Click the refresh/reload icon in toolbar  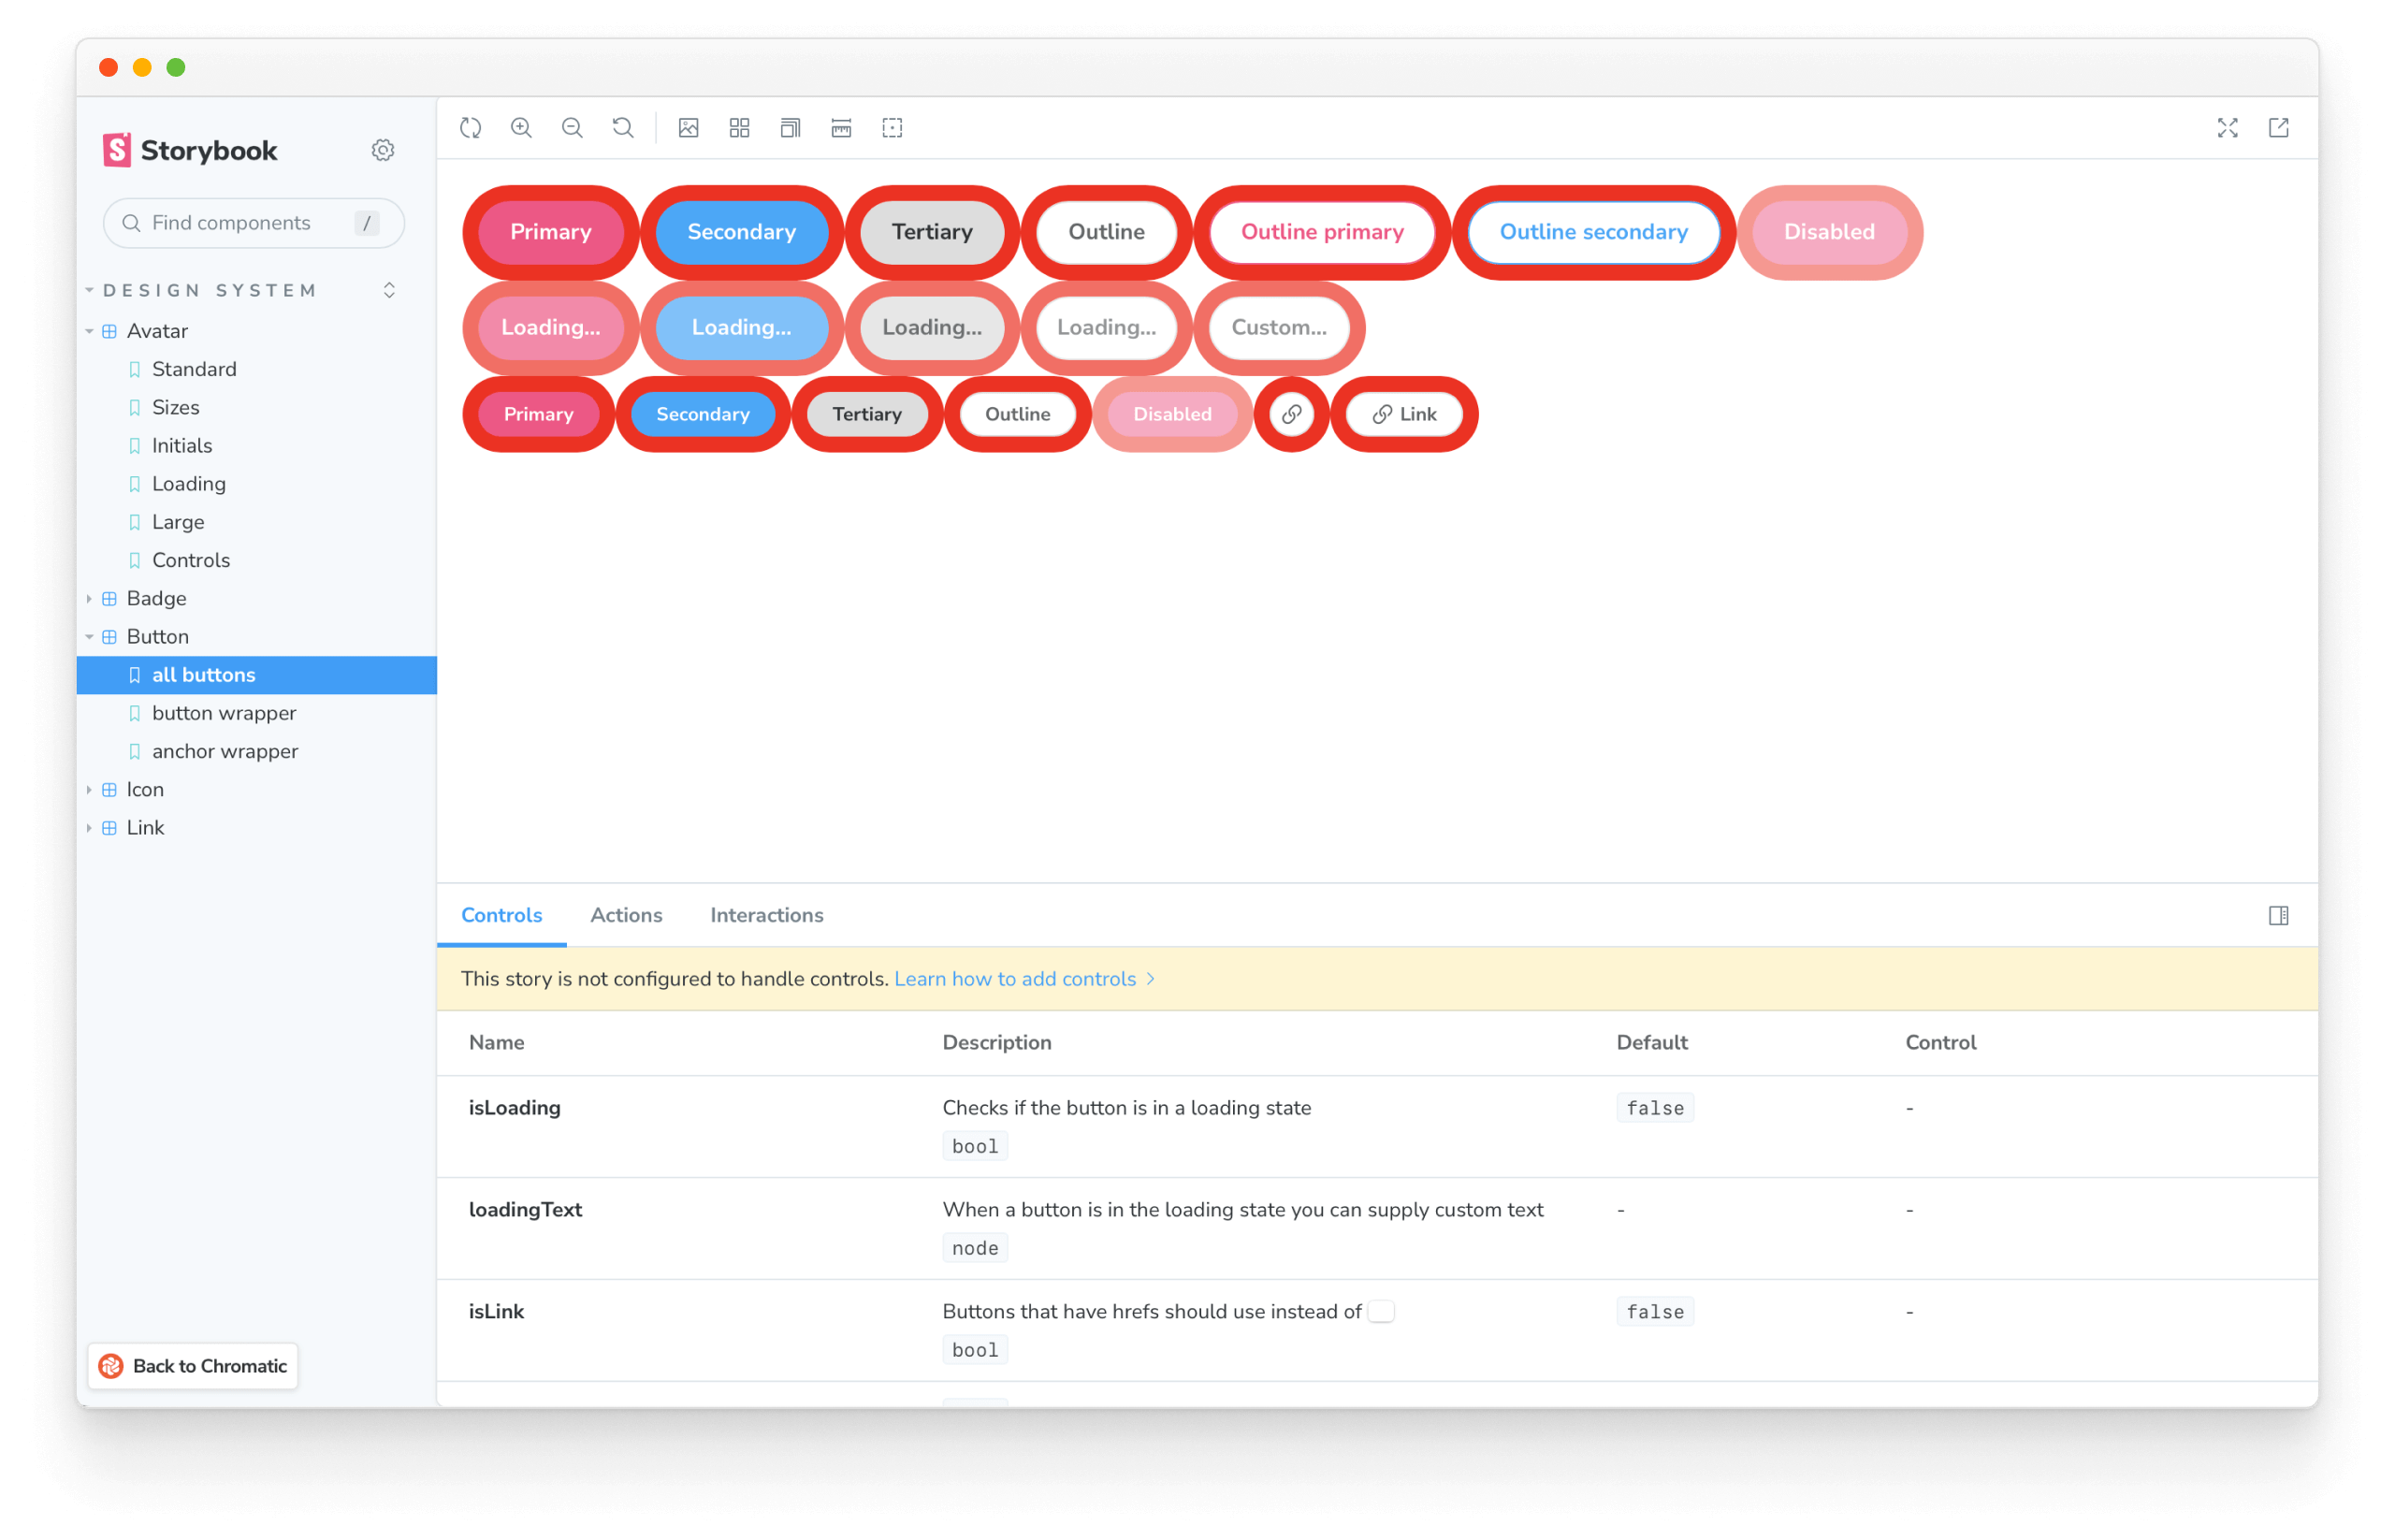pos(472,127)
